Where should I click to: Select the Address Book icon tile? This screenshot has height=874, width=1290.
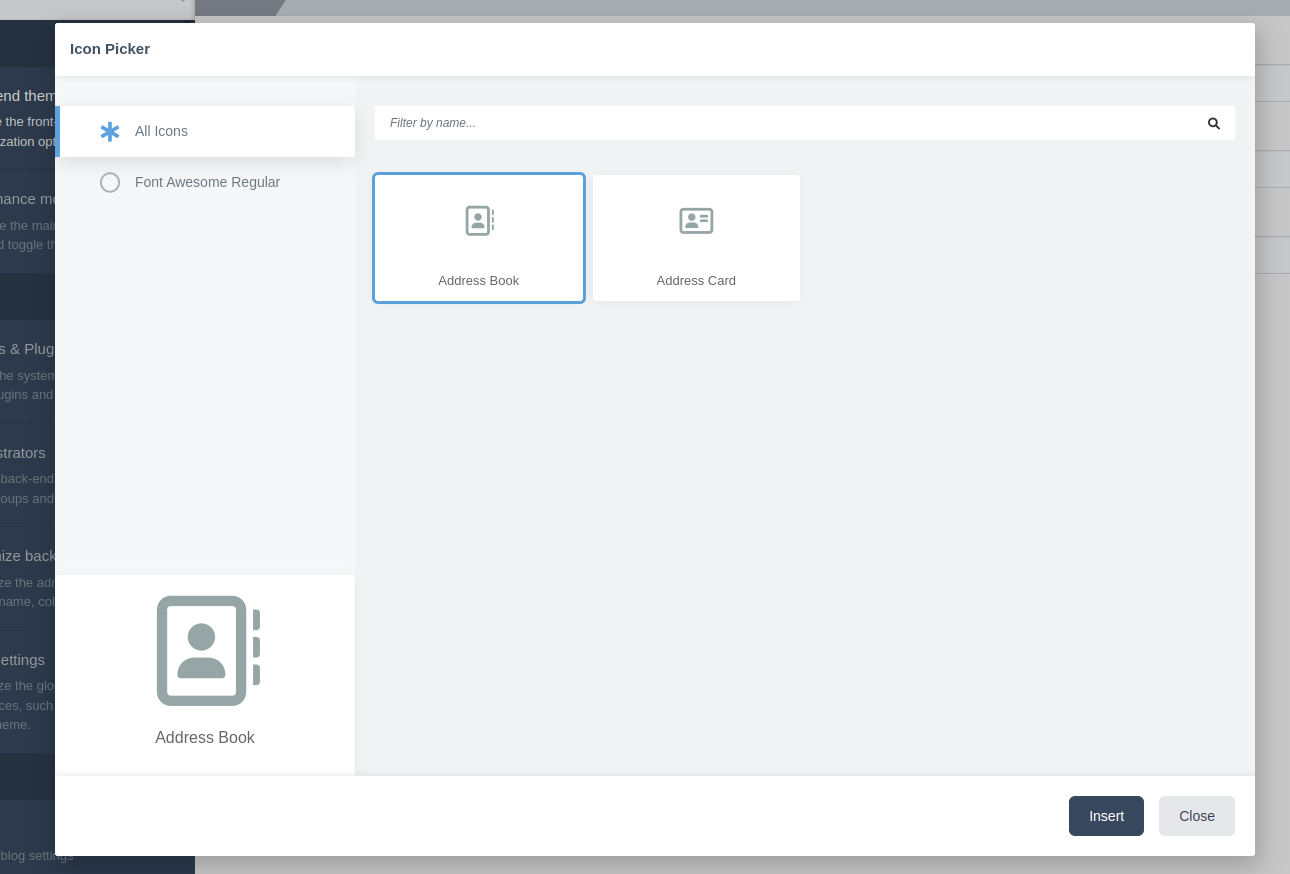pos(479,238)
